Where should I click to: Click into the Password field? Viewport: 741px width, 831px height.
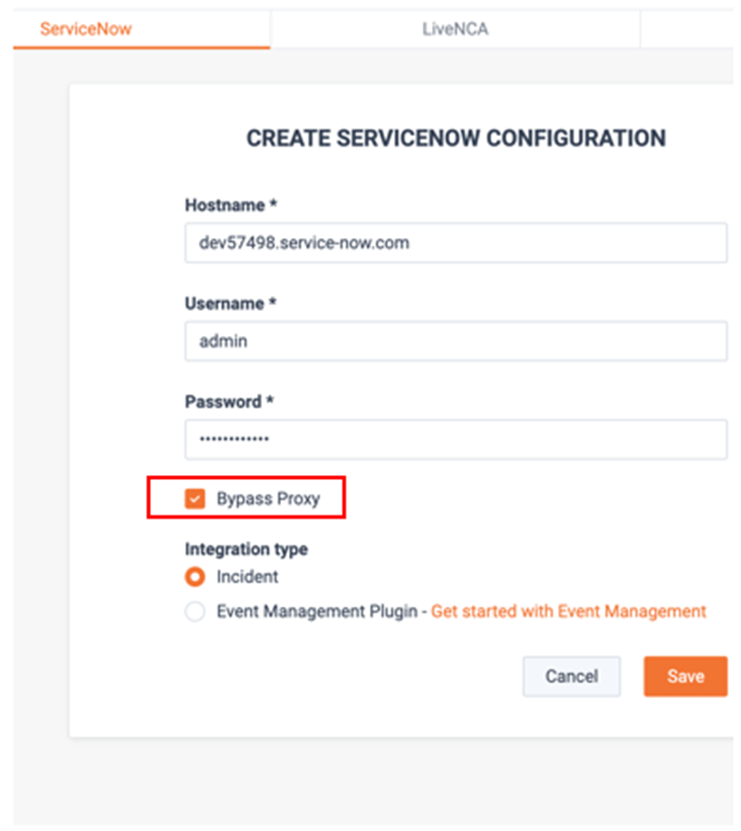tap(455, 439)
